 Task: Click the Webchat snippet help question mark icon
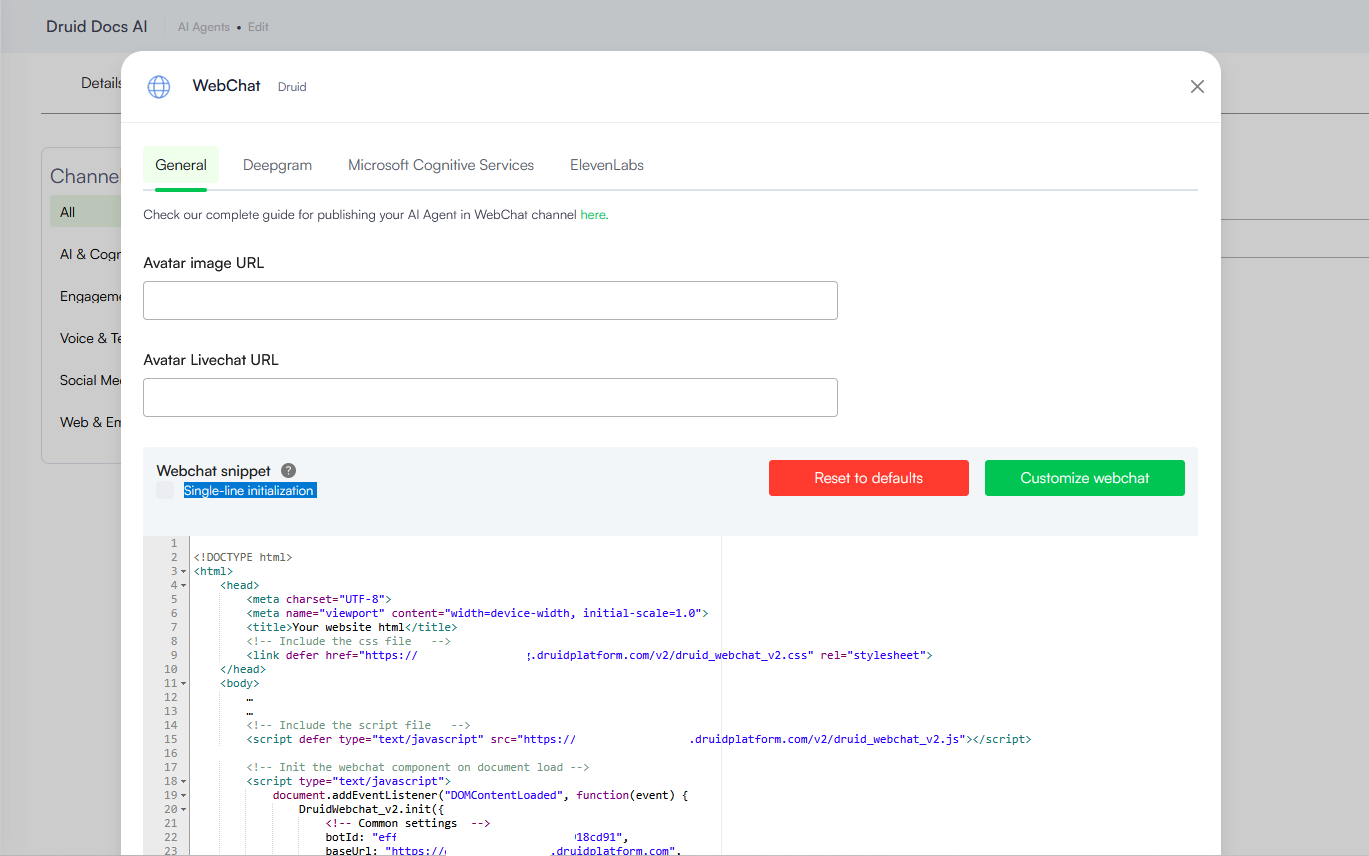coord(289,471)
